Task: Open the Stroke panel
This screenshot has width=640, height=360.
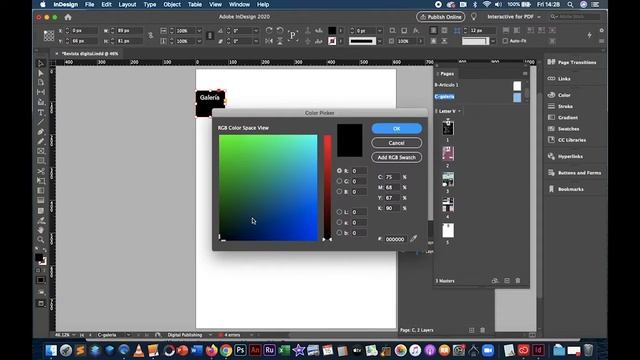Action: click(560, 106)
